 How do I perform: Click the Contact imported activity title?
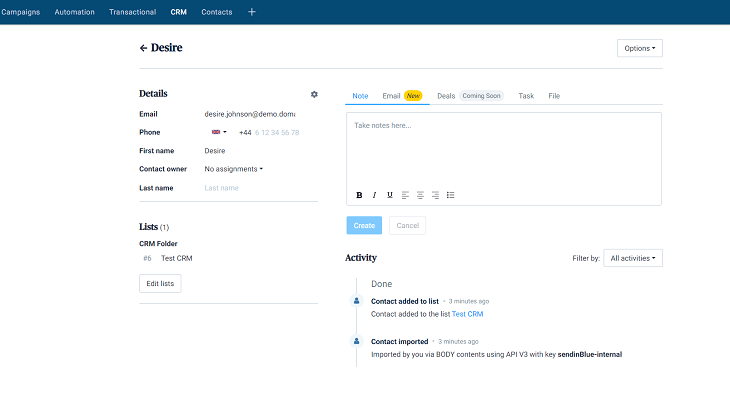(x=399, y=342)
